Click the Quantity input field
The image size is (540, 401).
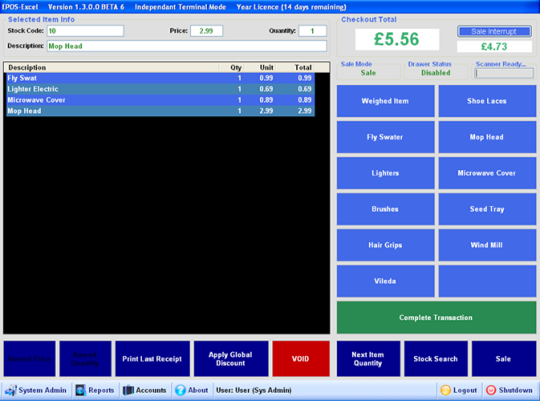(312, 31)
